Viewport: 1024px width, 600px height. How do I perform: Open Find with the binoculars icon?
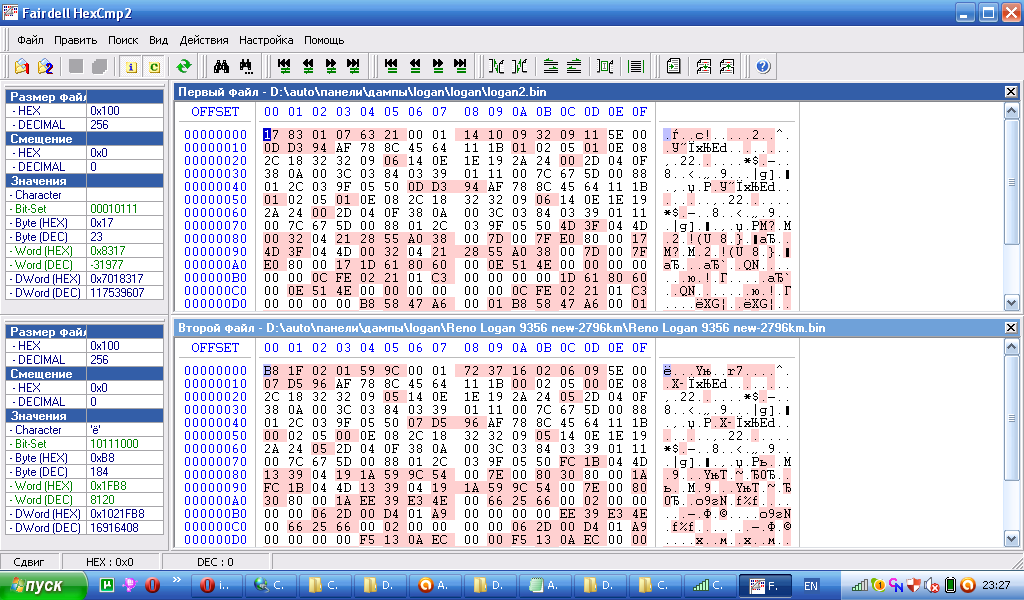click(221, 67)
